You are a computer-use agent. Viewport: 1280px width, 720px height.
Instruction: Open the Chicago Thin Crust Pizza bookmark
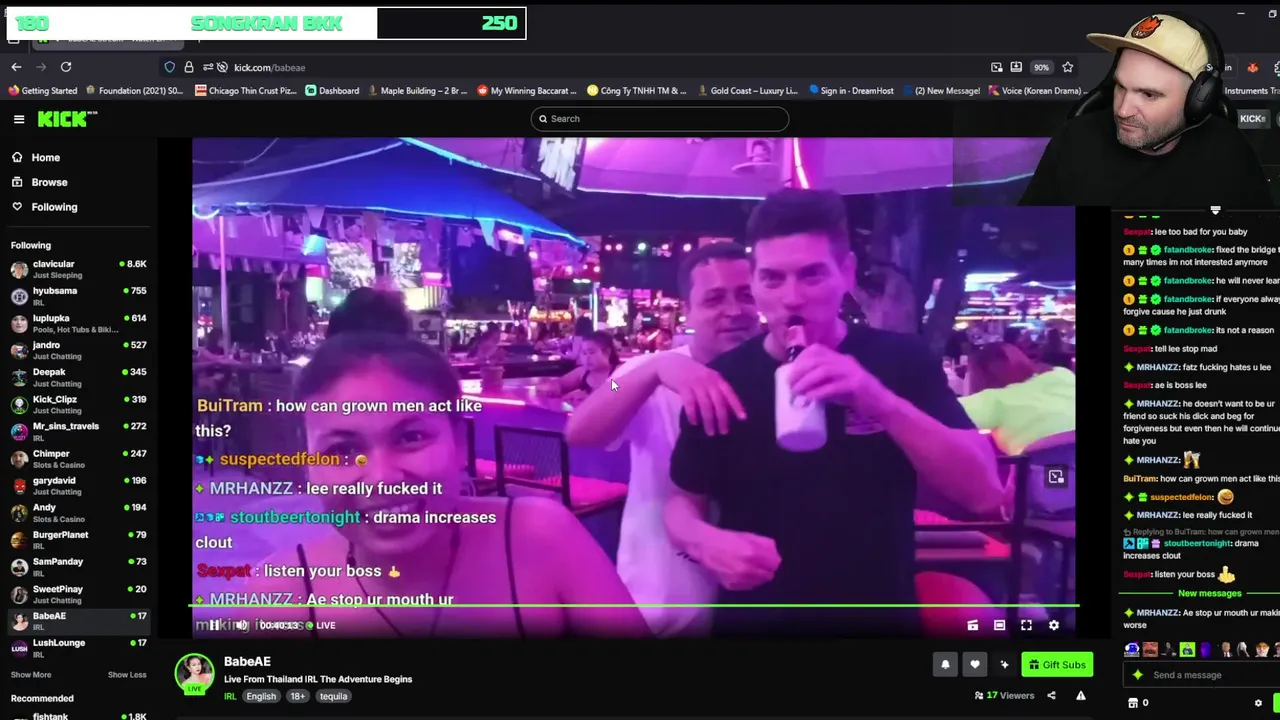(x=245, y=91)
